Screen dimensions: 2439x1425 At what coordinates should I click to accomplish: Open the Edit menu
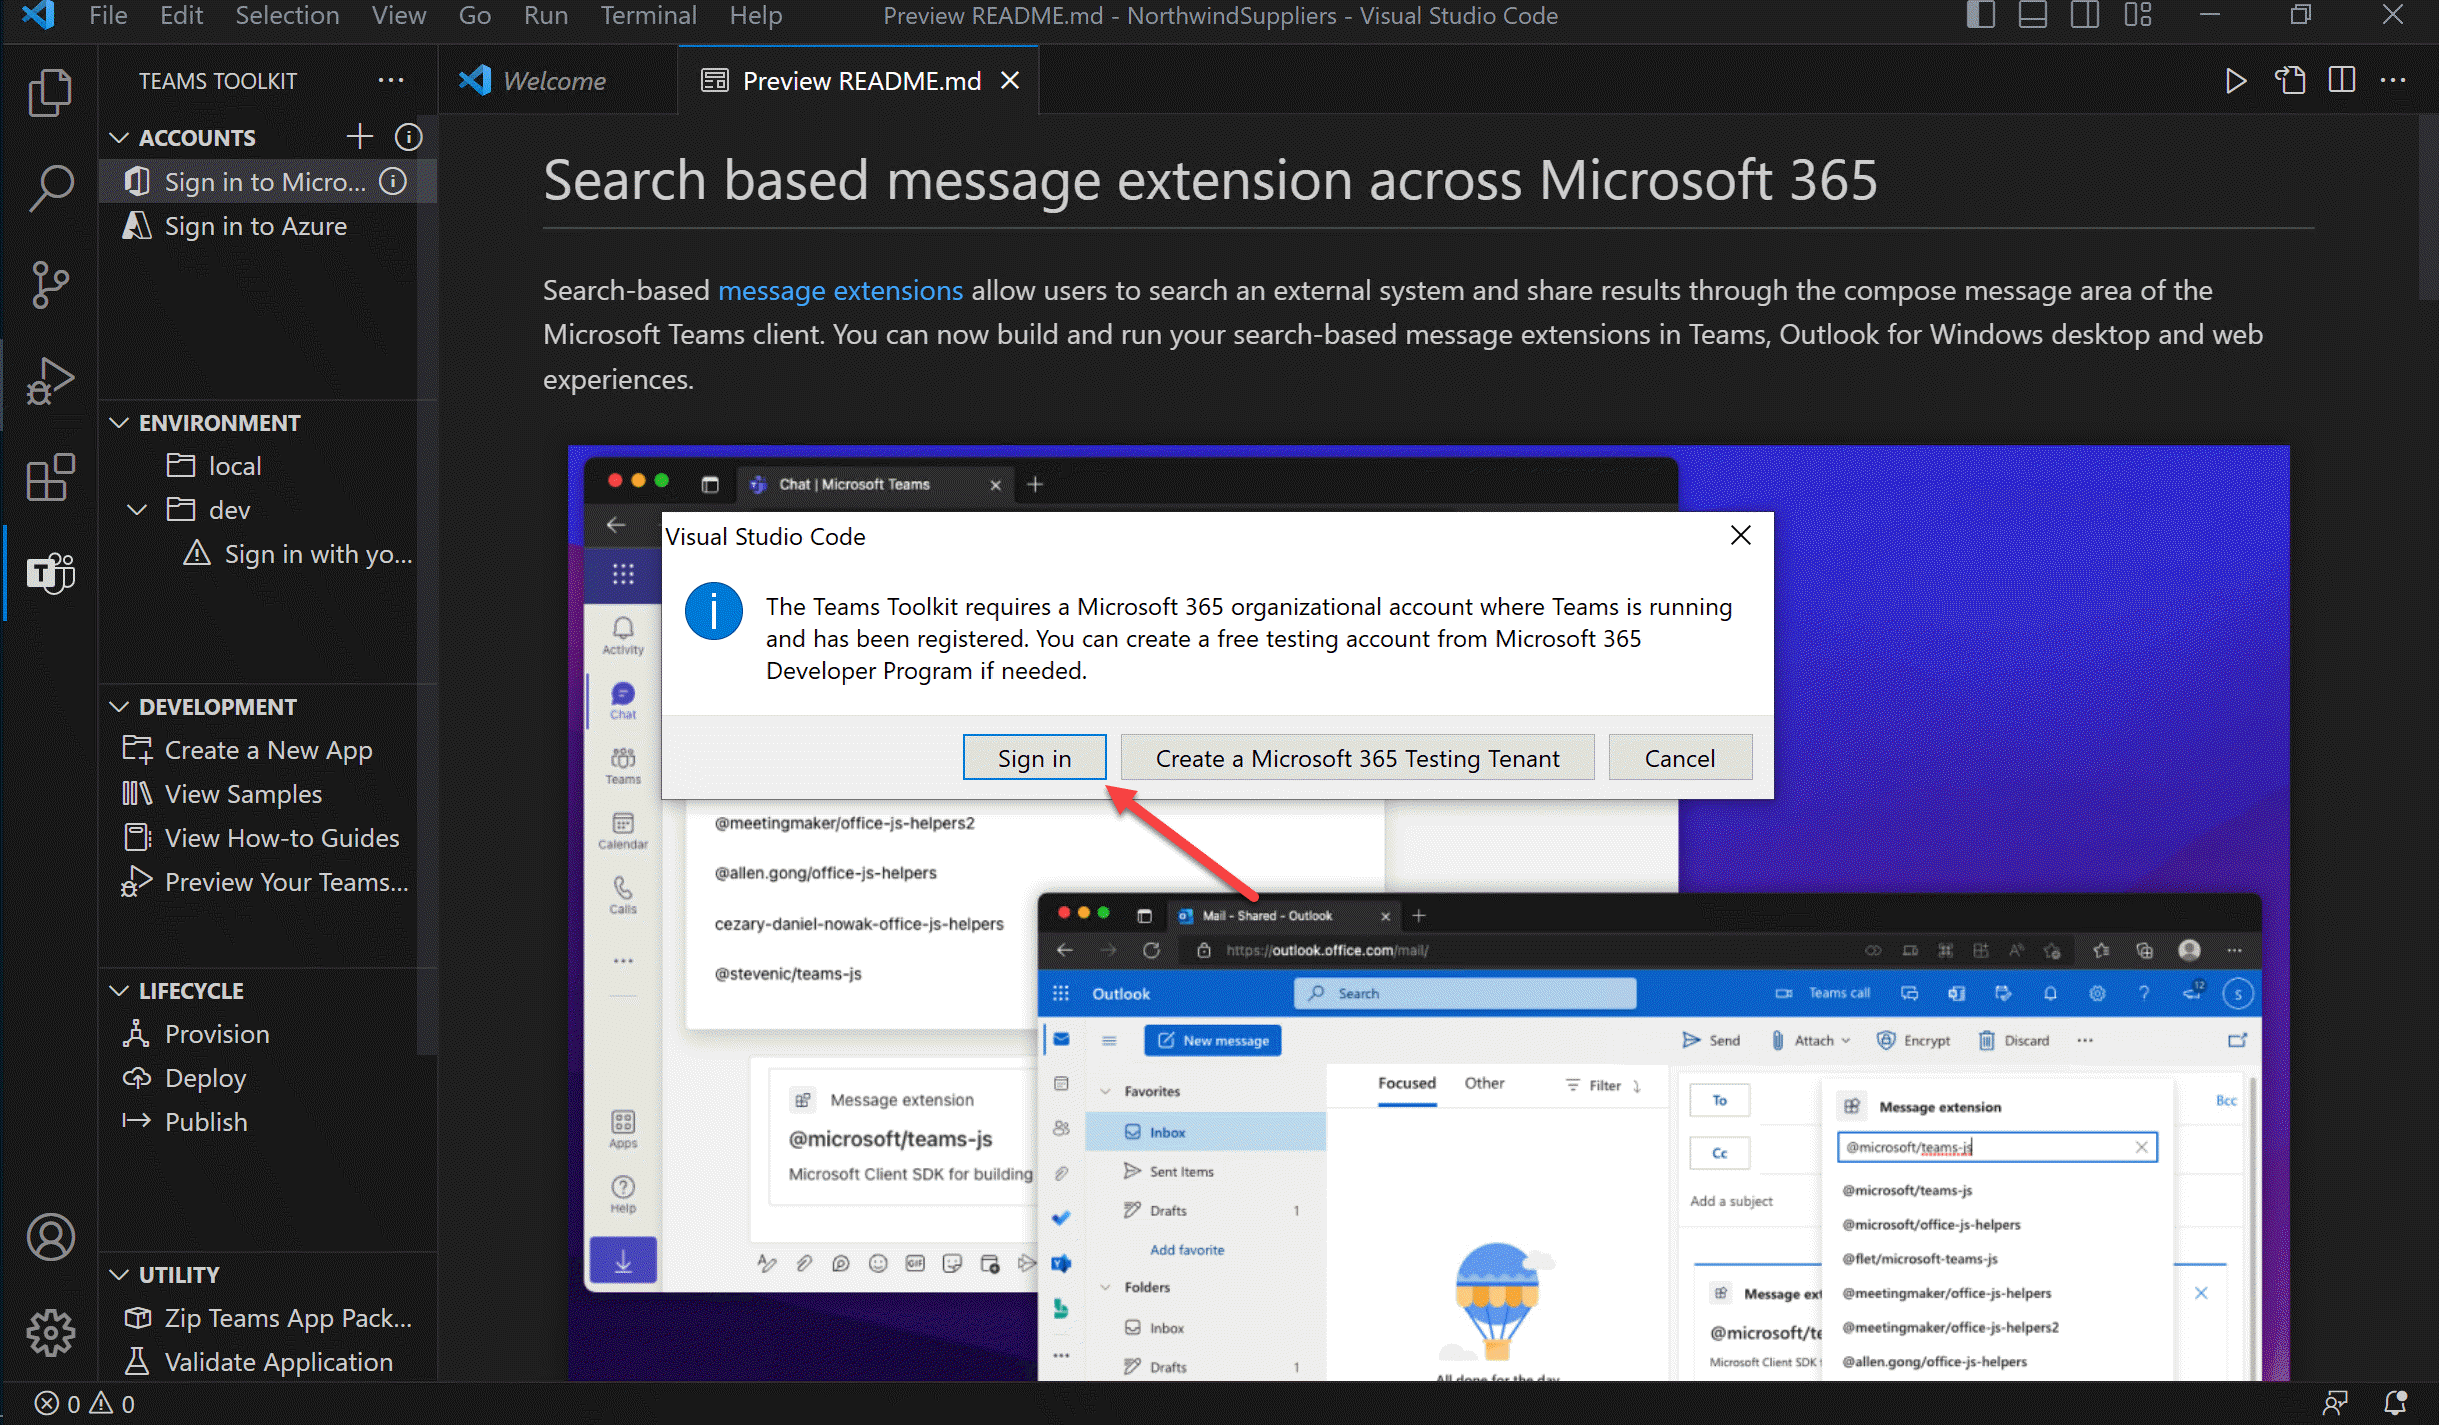pos(181,16)
